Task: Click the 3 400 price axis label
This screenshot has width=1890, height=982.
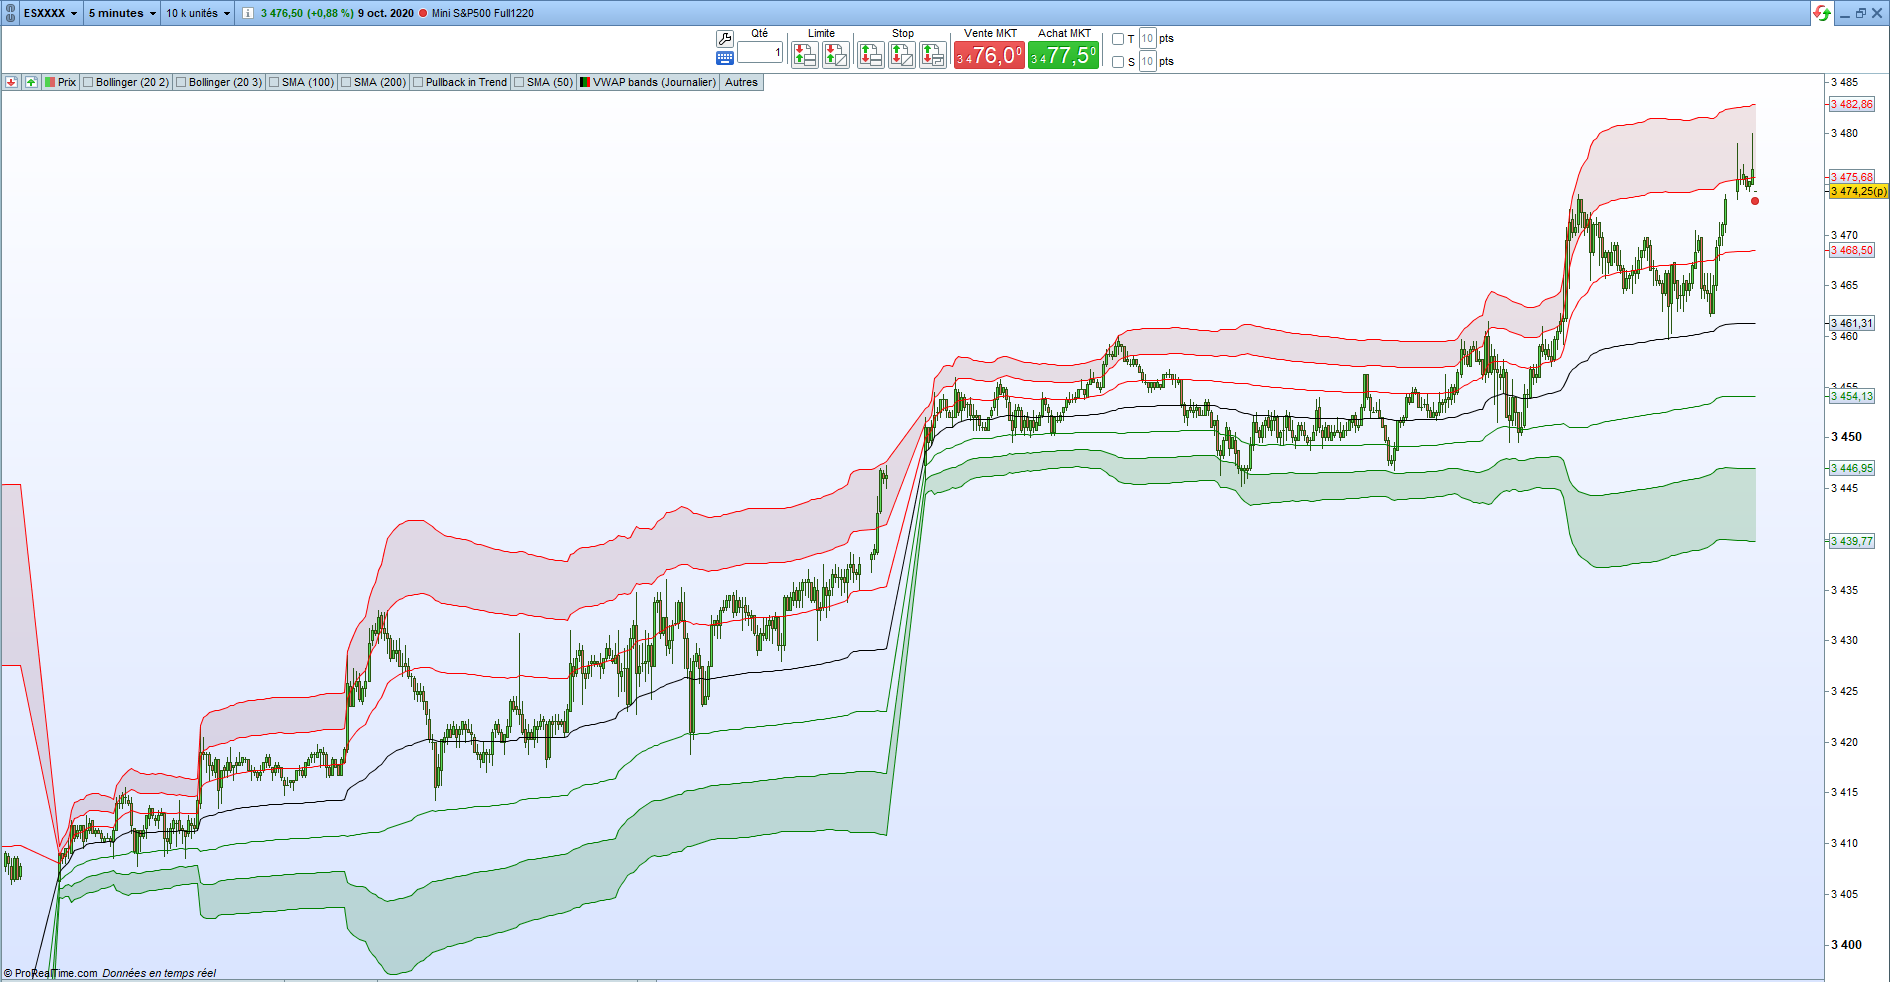Action: click(1846, 945)
